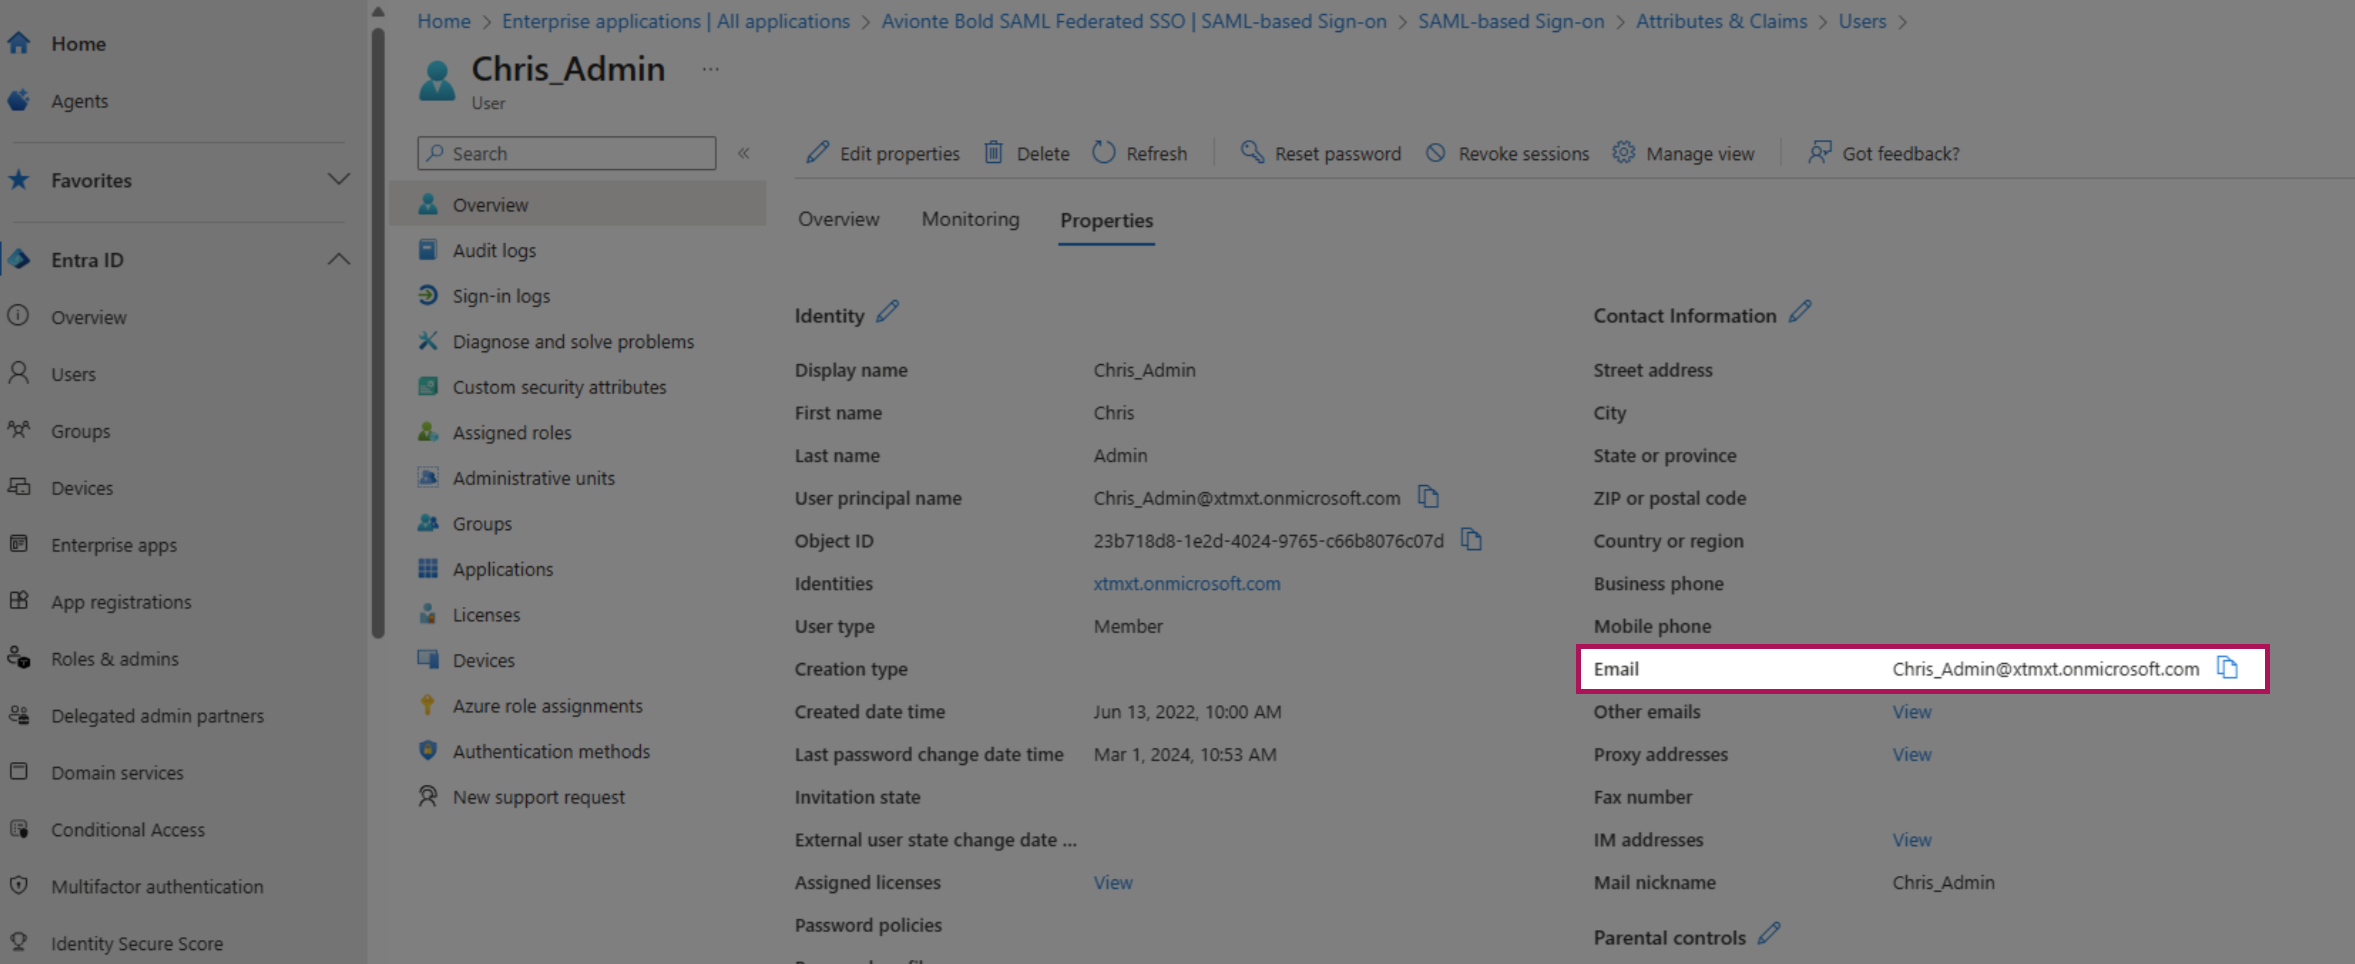This screenshot has width=2355, height=964.
Task: View Proxy addresses
Action: [1912, 754]
